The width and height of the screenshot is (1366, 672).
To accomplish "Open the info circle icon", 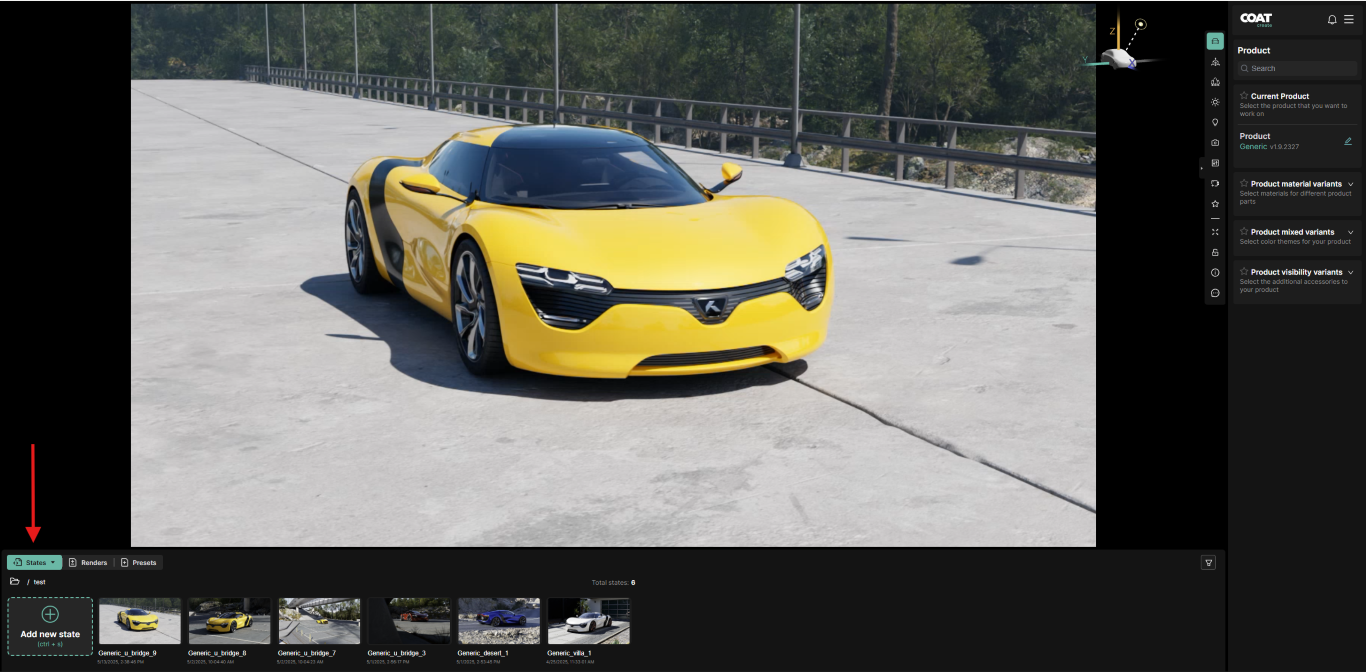I will (1215, 272).
